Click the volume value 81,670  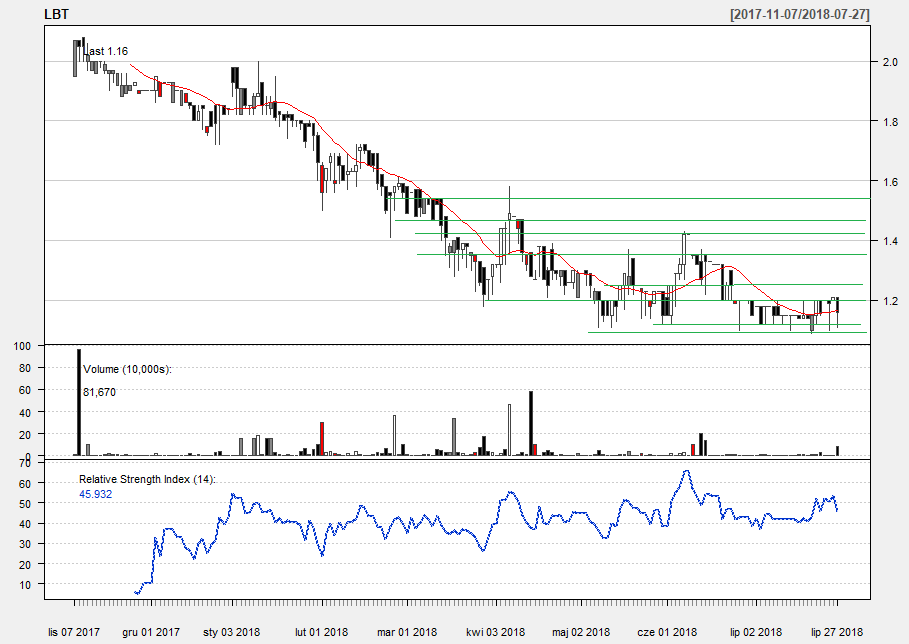pos(99,392)
